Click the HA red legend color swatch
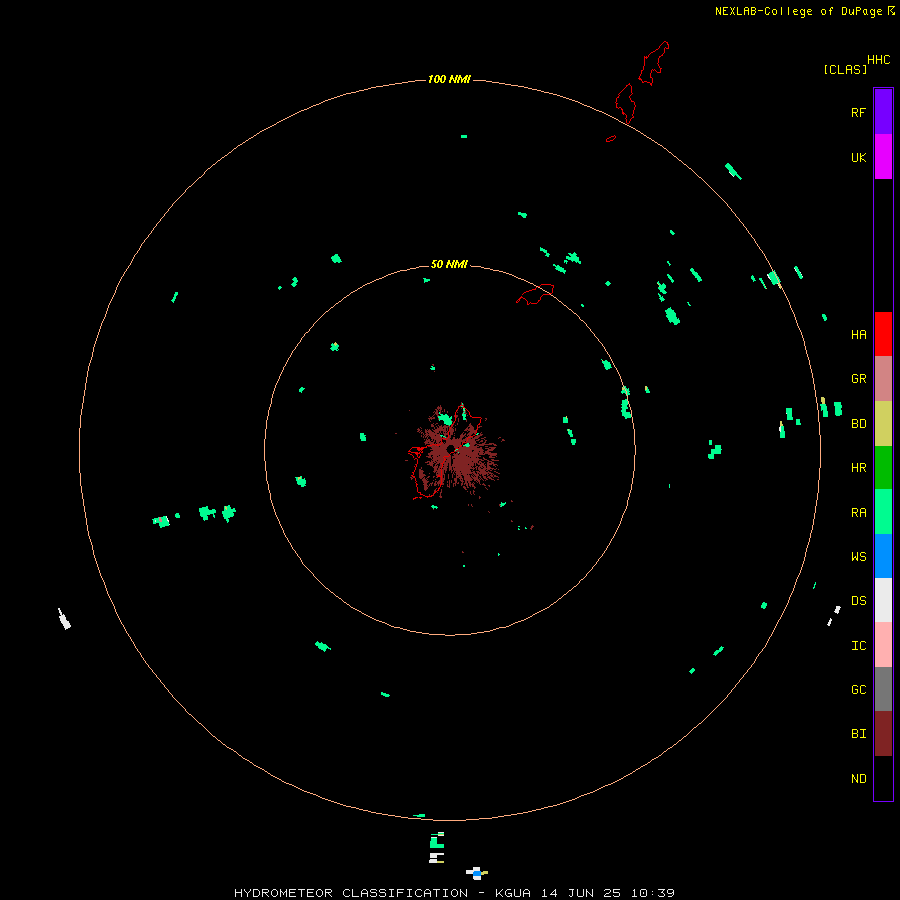 883,334
